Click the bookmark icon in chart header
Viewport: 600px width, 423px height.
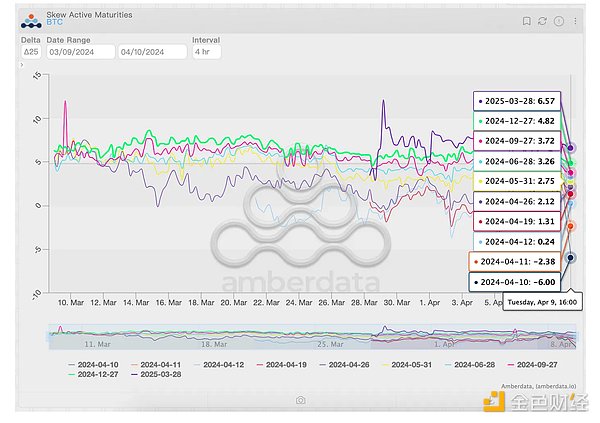527,21
